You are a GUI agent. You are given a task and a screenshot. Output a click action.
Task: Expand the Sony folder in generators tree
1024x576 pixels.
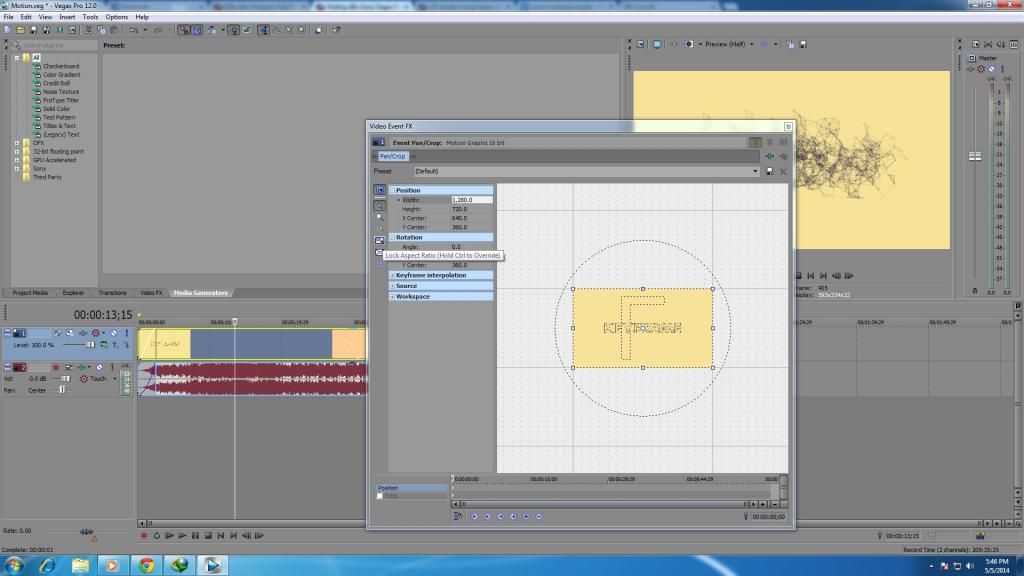point(17,168)
